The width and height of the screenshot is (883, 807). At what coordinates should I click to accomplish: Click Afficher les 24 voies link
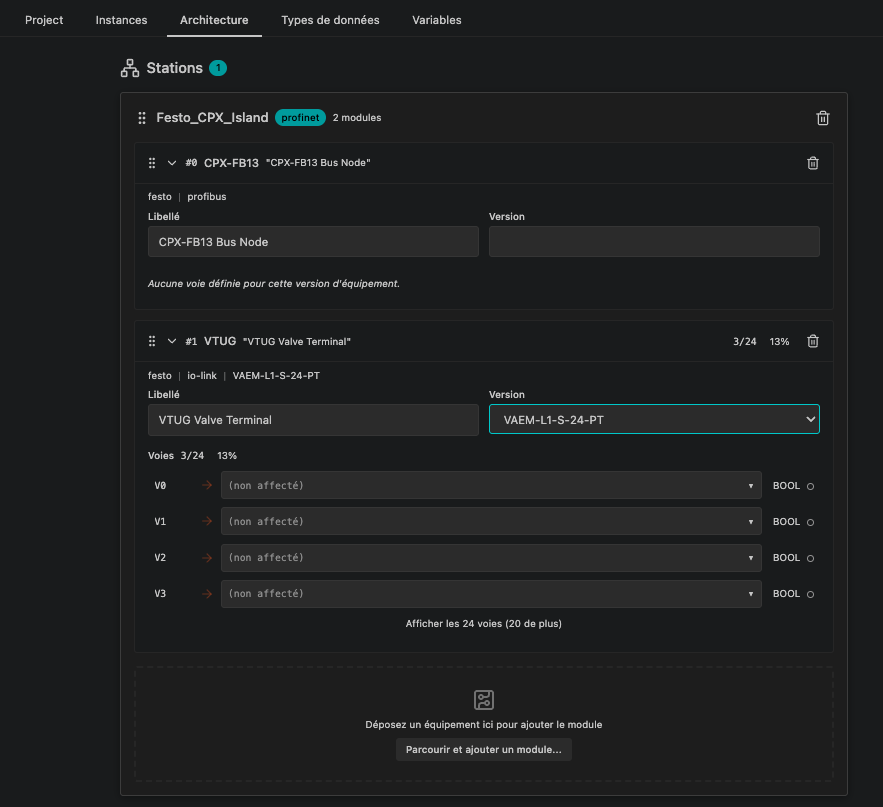click(484, 623)
